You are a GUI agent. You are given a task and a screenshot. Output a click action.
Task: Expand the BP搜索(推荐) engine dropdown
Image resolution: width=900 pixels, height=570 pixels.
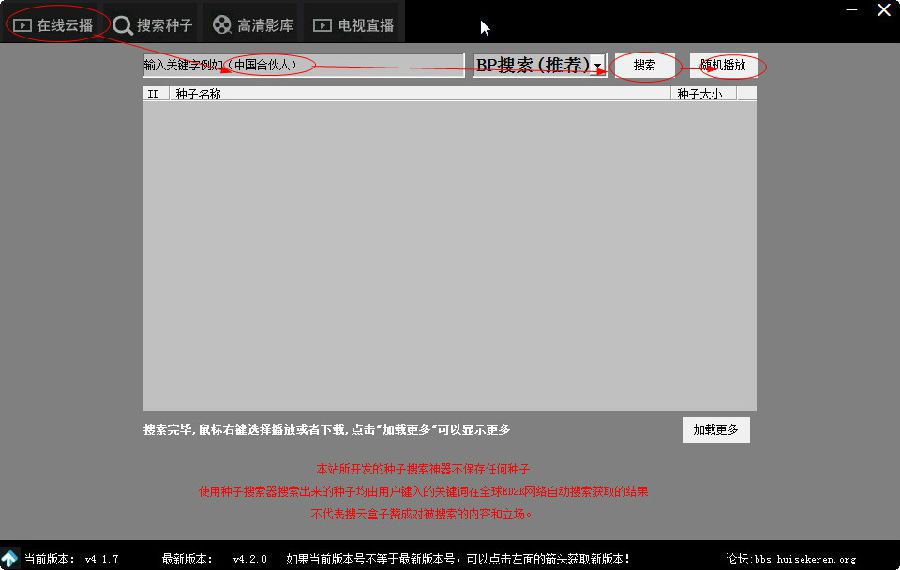(598, 65)
